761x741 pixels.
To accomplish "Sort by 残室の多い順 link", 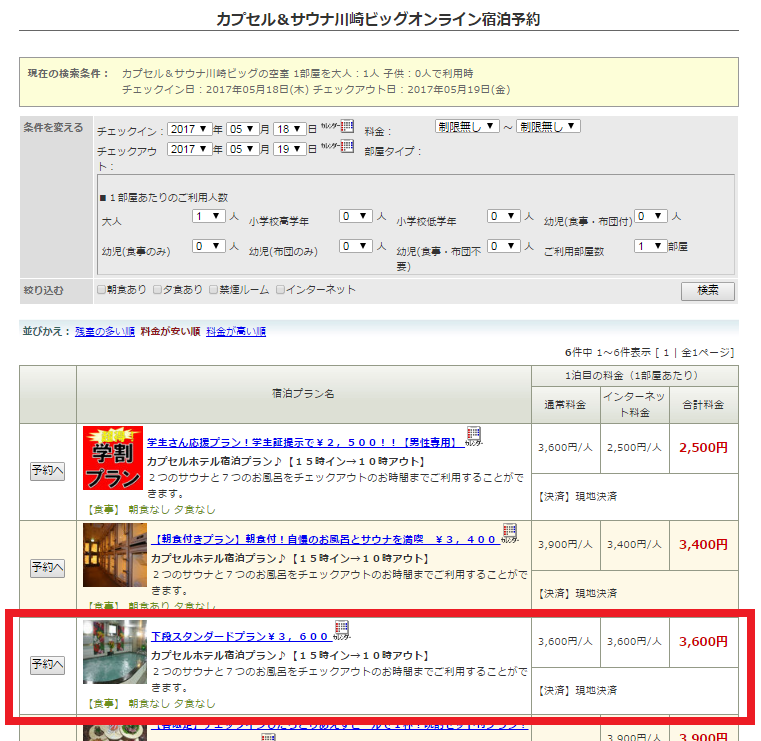I will point(104,331).
